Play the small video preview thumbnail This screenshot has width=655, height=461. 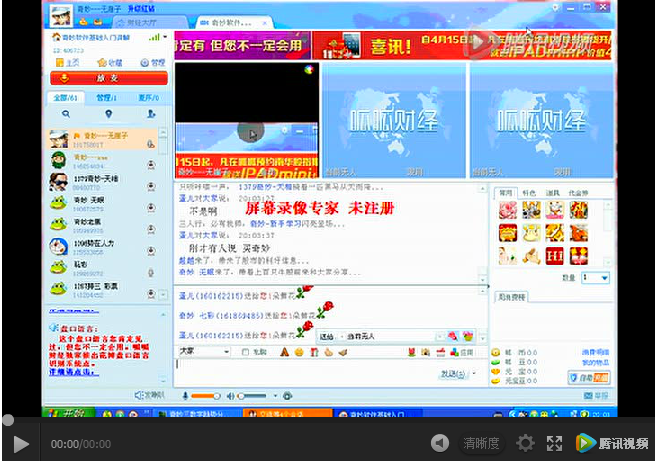[x=250, y=133]
